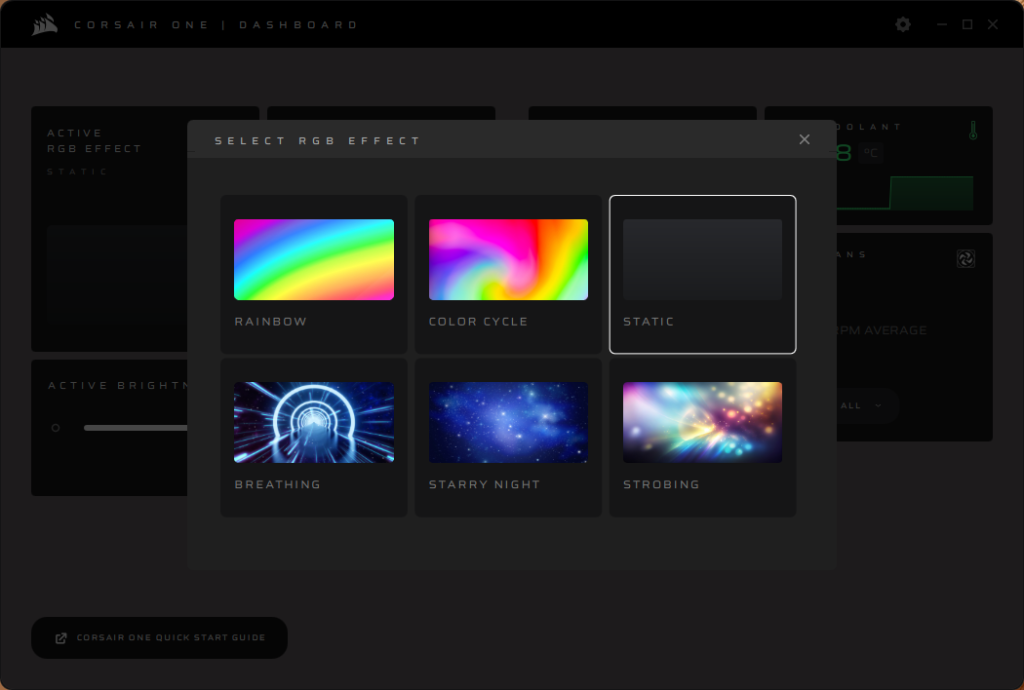Select the Rainbow effect thumbnail
This screenshot has width=1024, height=690.
point(314,260)
